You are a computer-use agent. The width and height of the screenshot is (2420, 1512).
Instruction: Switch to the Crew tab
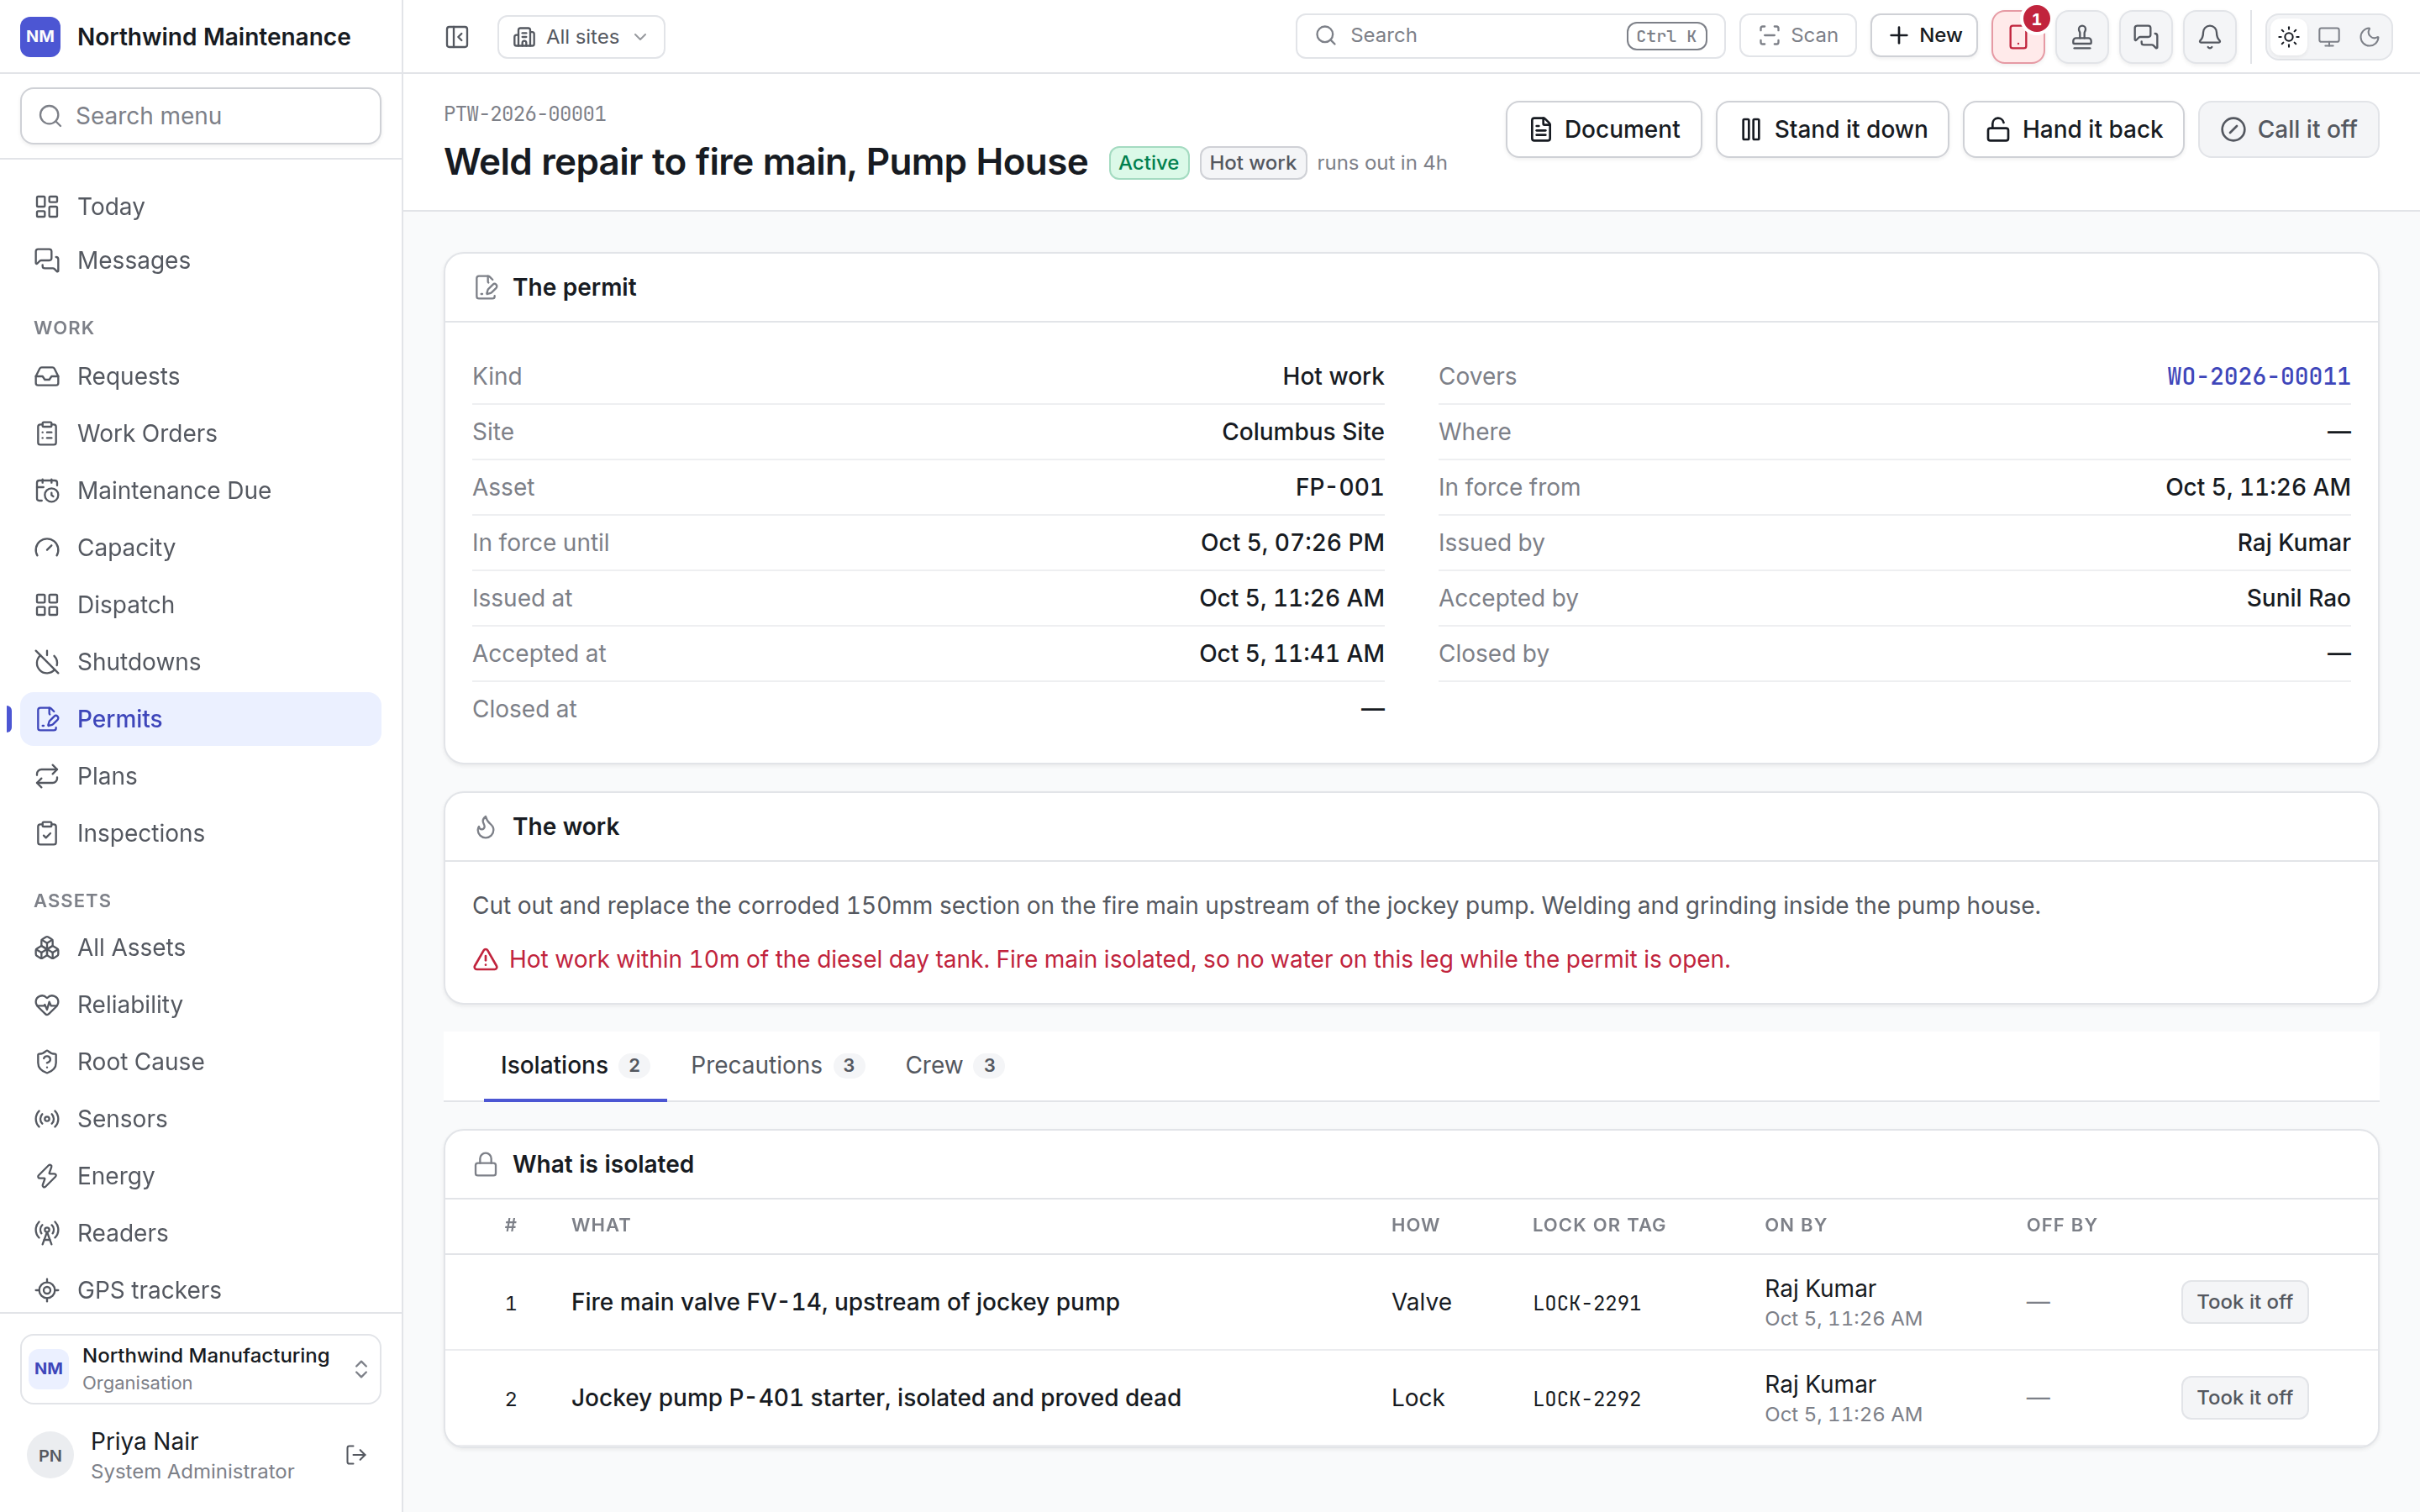tap(954, 1065)
